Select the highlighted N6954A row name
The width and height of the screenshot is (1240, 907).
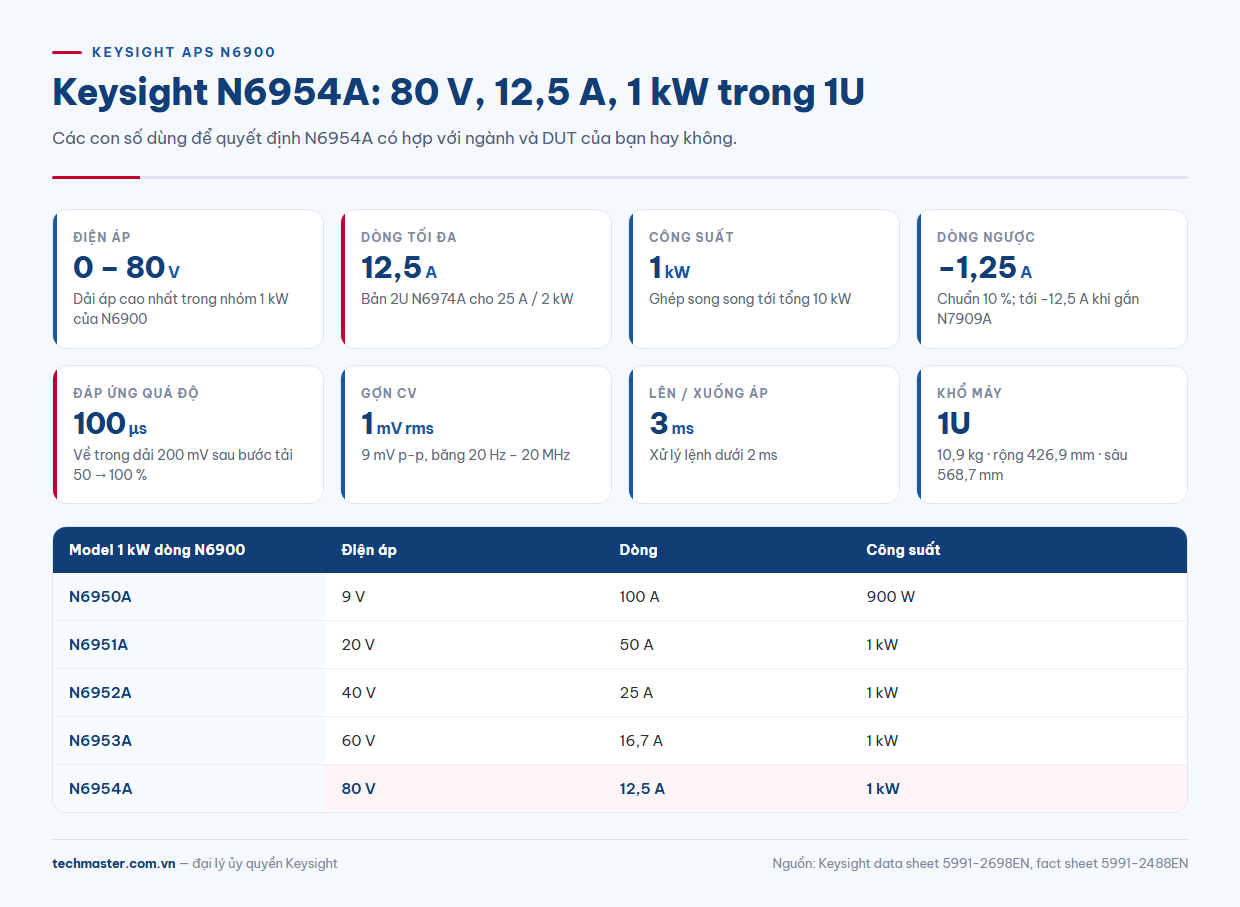pos(100,789)
